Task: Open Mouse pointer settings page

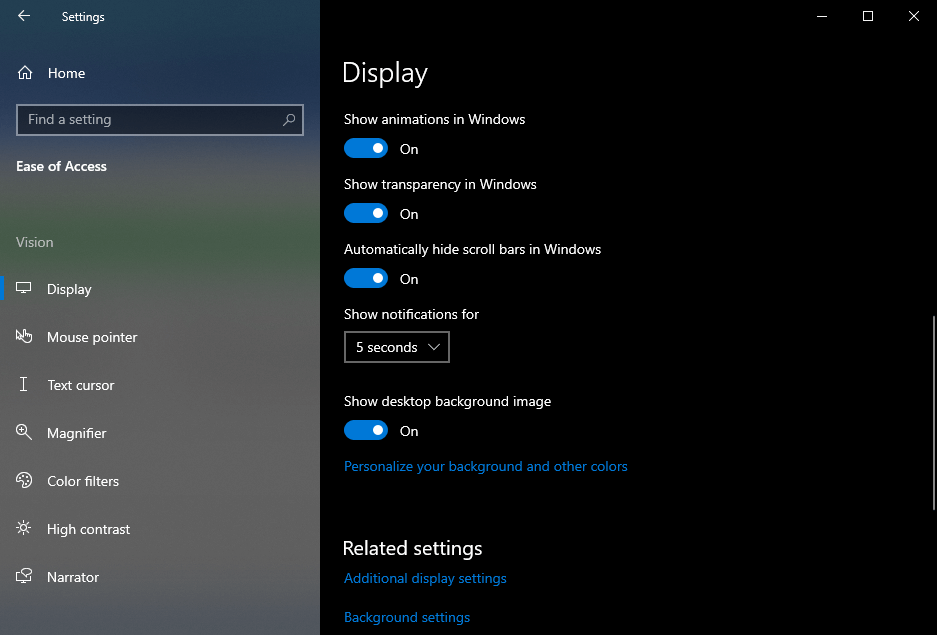Action: click(160, 337)
